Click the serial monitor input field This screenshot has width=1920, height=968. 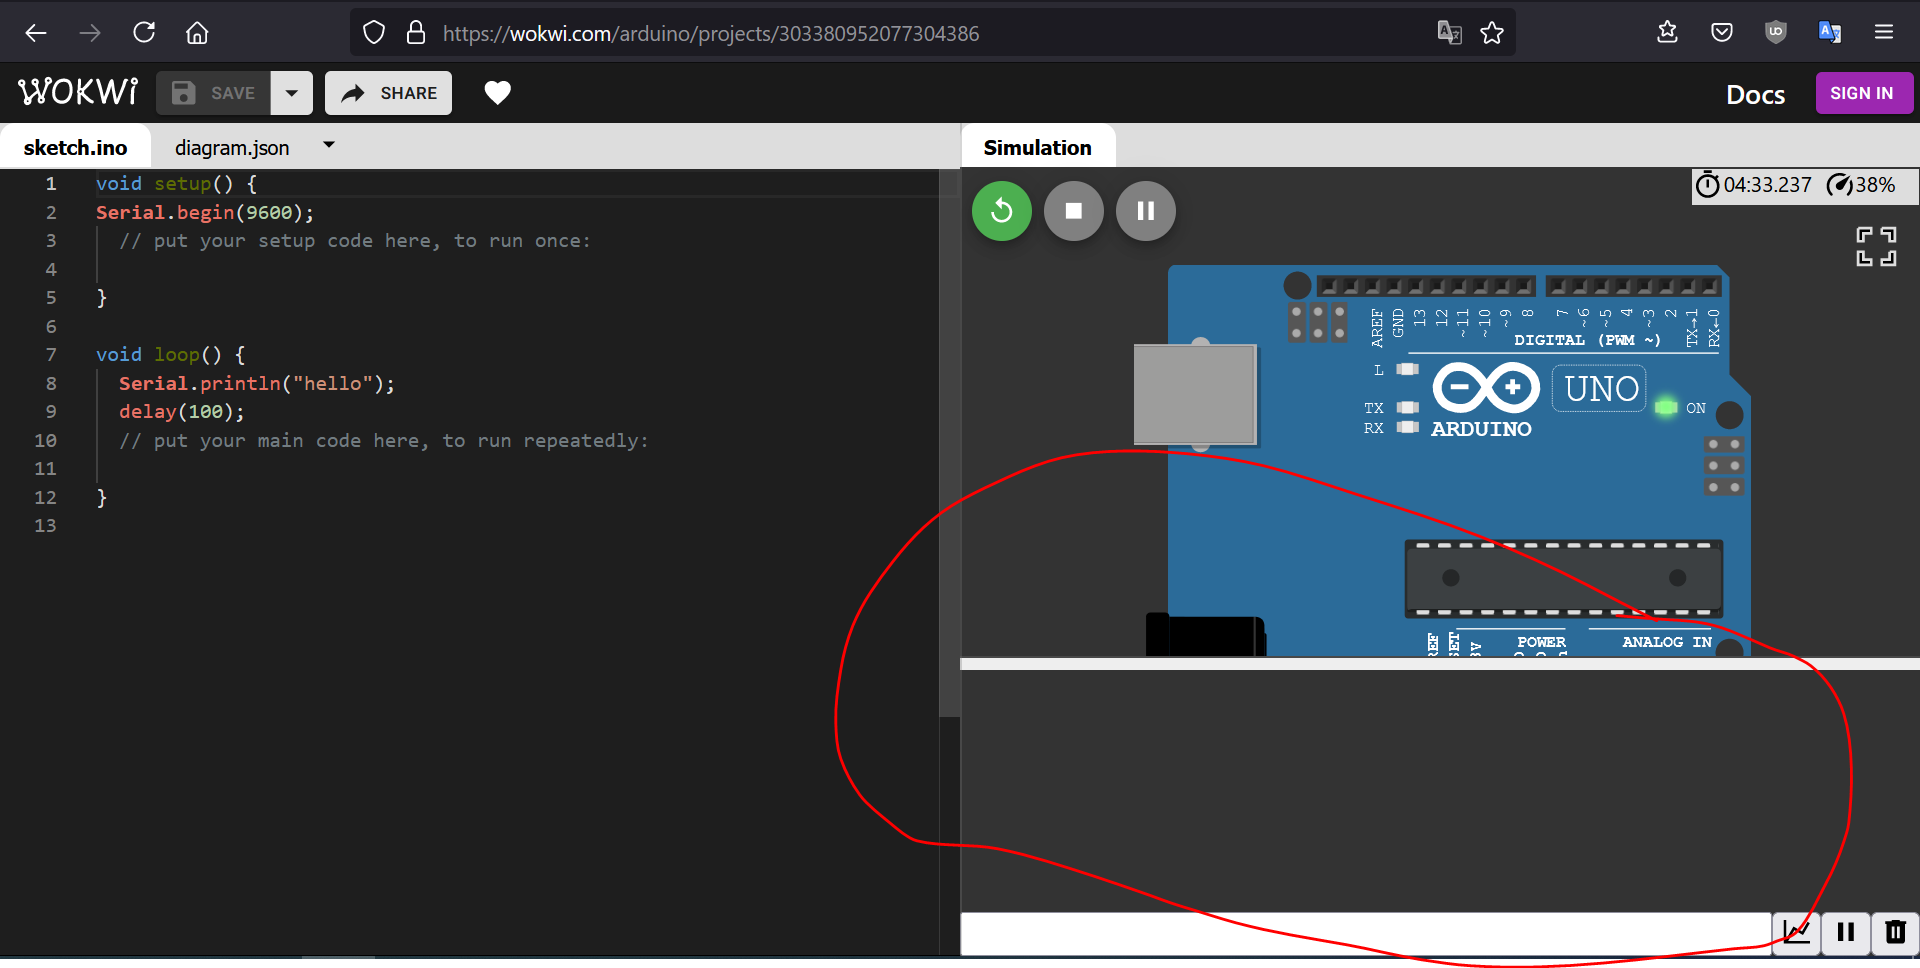(x=1300, y=933)
